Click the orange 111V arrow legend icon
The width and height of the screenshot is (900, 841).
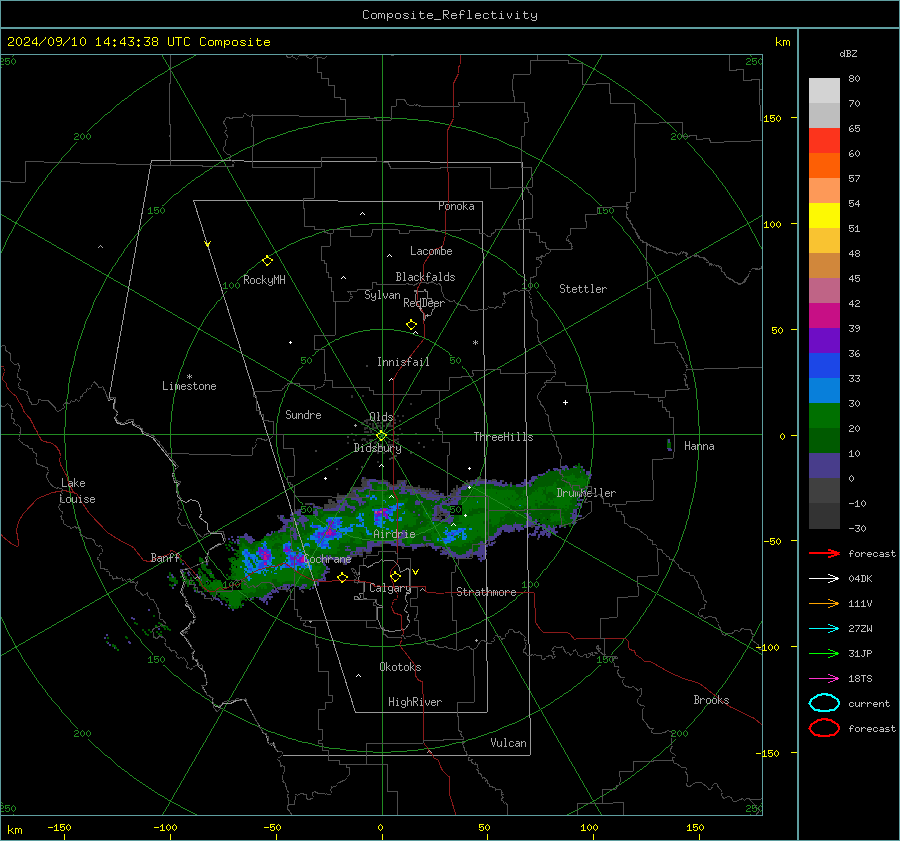824,603
